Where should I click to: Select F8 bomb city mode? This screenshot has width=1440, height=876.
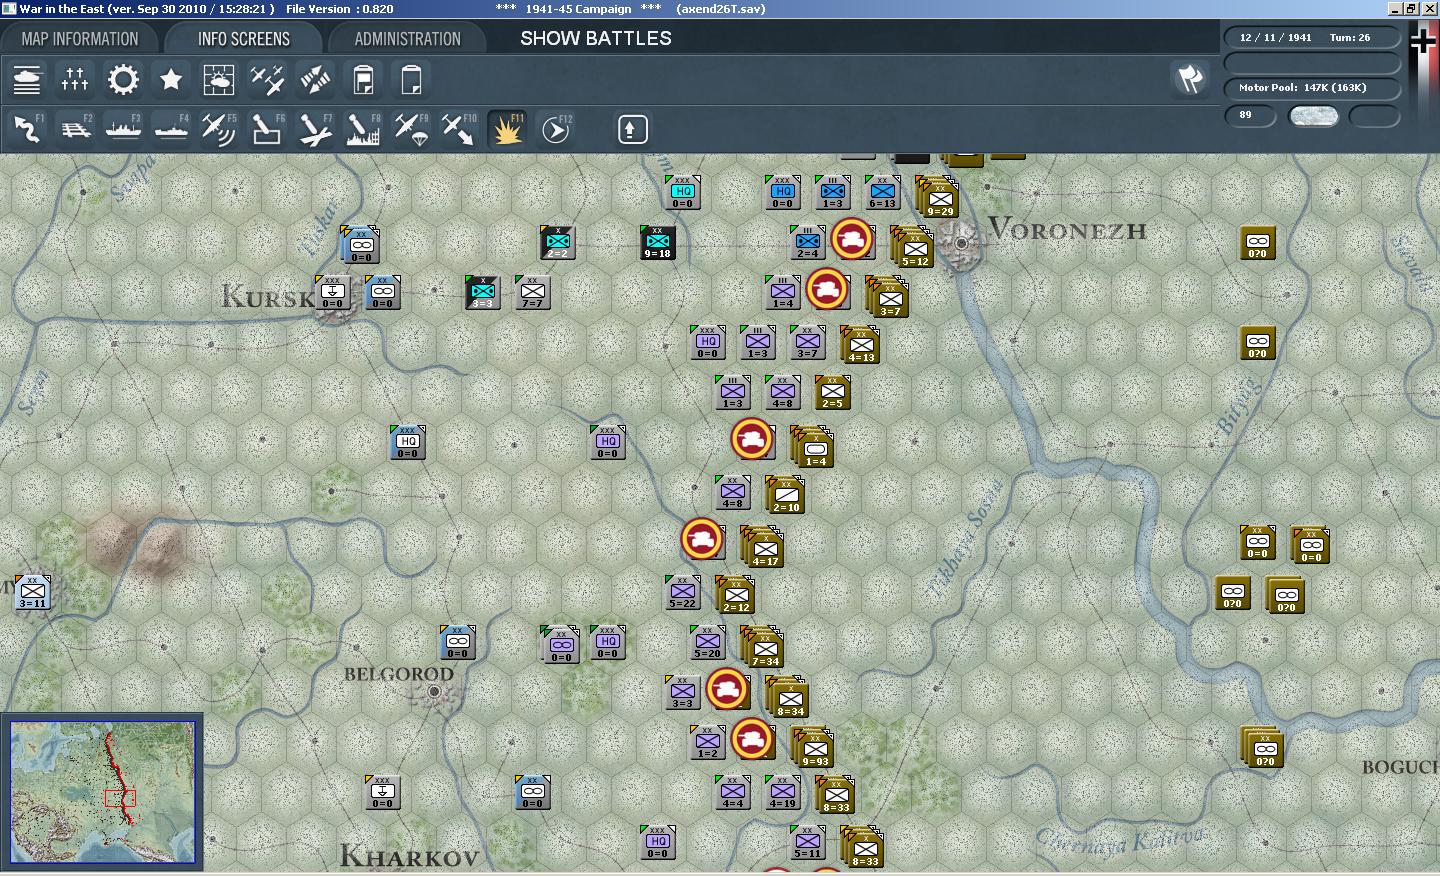click(363, 129)
